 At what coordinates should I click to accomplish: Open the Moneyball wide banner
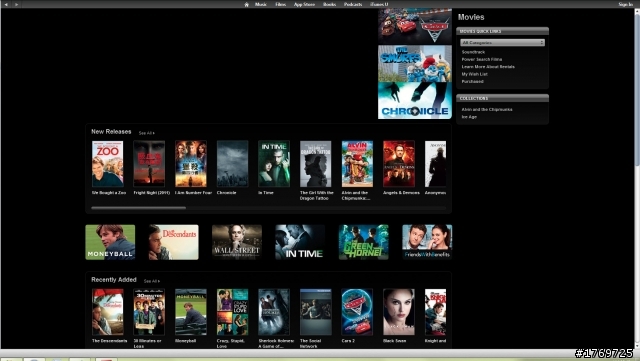coord(110,242)
